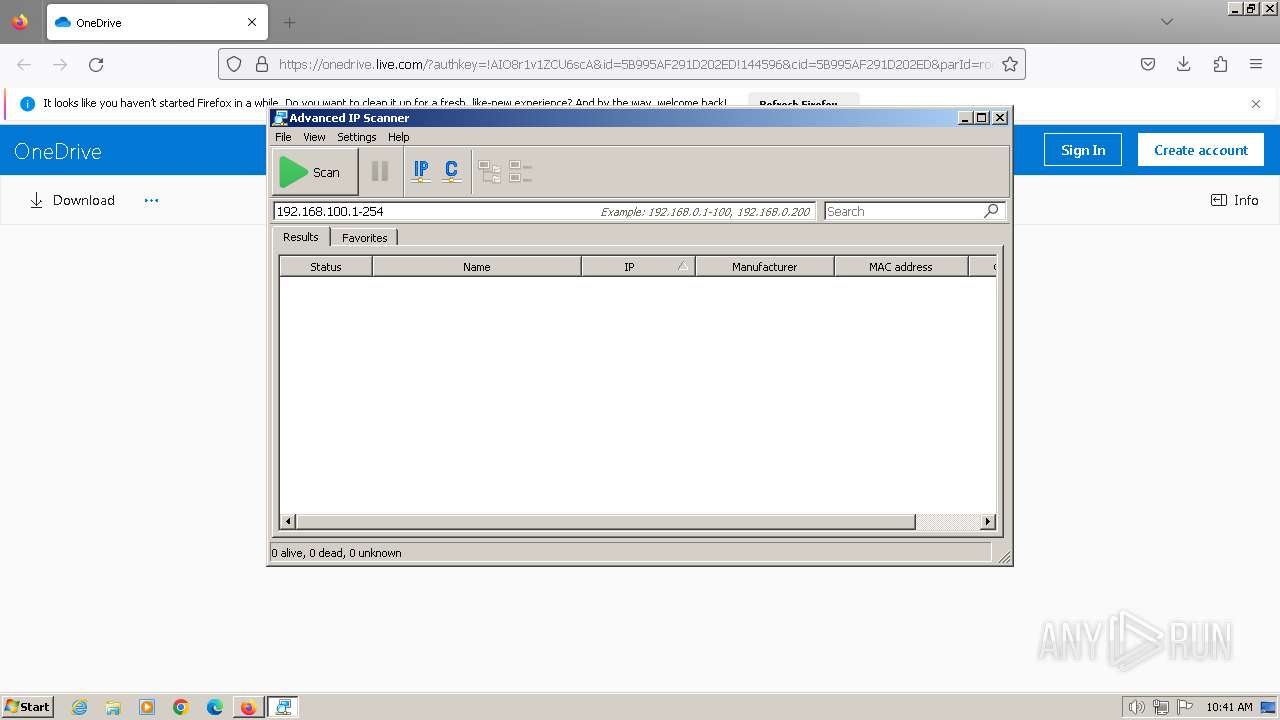Click the class C subnet icon

tap(452, 172)
